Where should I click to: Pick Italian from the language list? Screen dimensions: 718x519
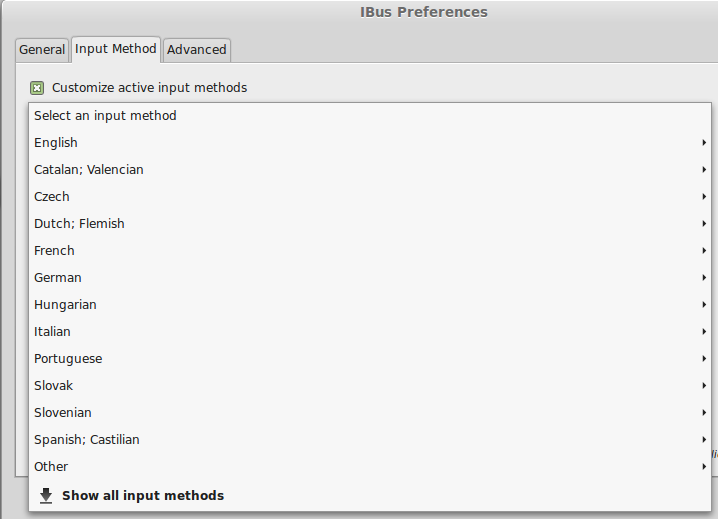coord(370,332)
